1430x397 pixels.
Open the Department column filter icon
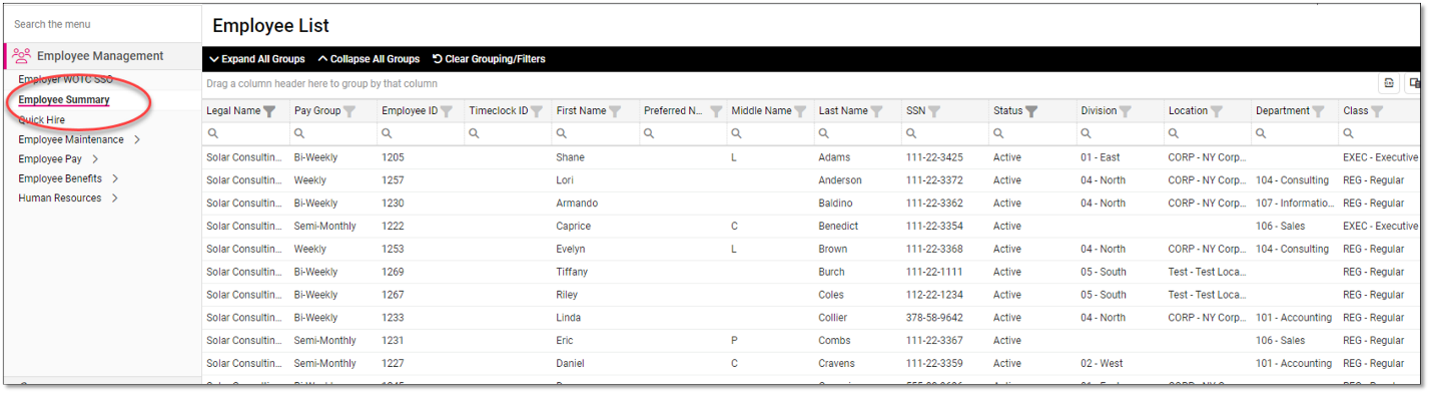click(x=1318, y=111)
